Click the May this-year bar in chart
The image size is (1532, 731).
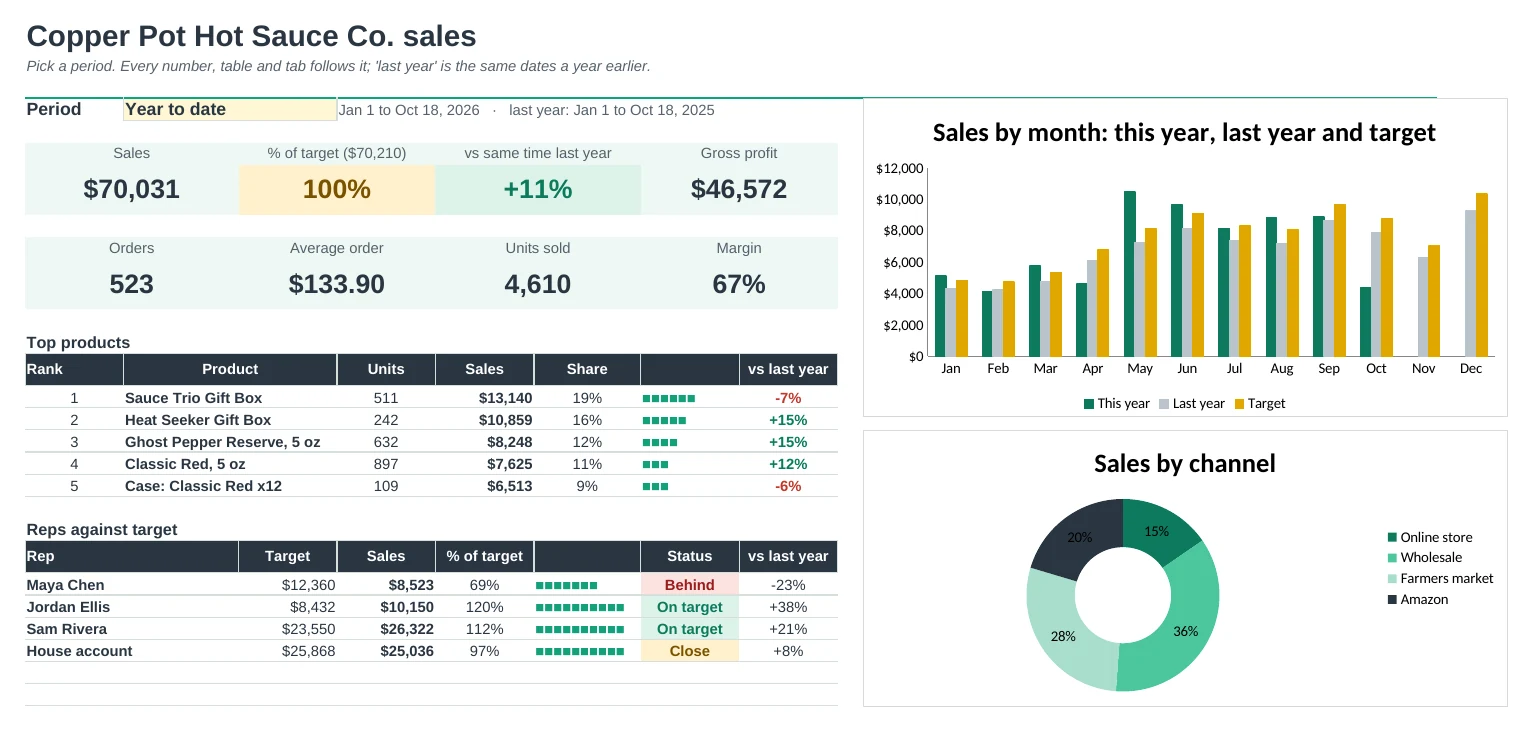1130,274
